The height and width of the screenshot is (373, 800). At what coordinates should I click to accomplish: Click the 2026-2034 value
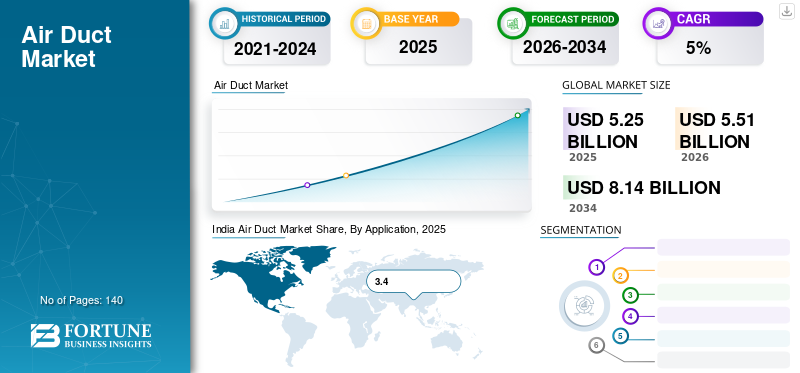(x=564, y=47)
